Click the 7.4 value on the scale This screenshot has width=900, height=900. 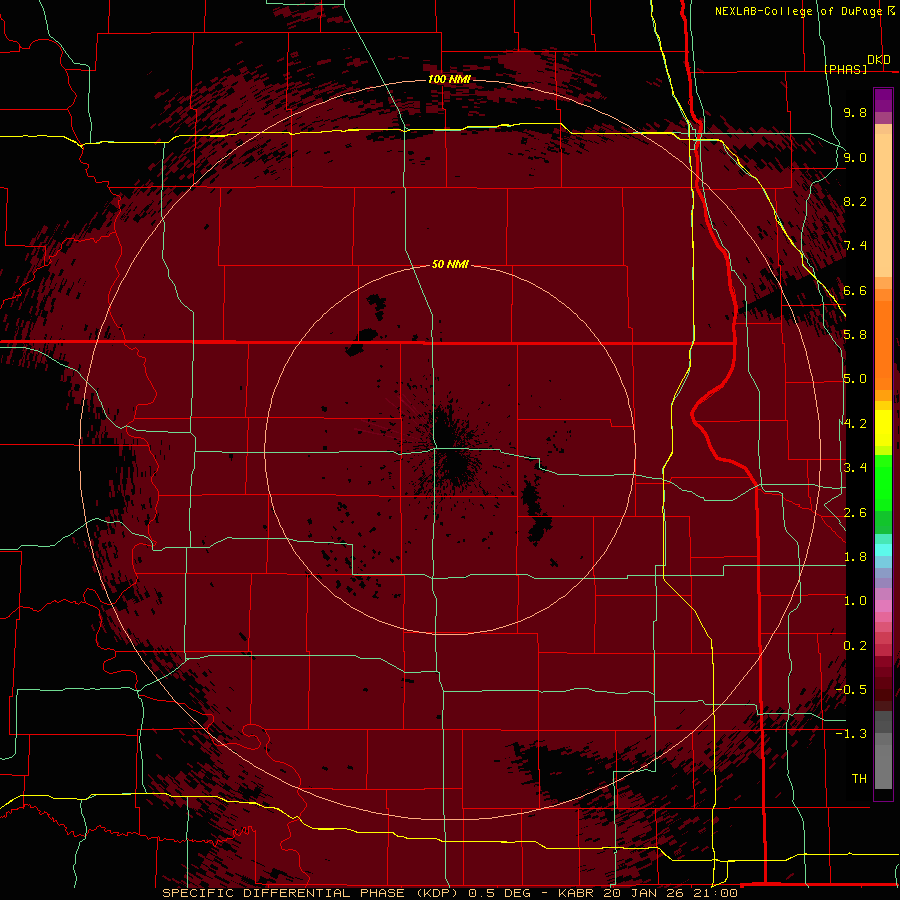[x=855, y=246]
